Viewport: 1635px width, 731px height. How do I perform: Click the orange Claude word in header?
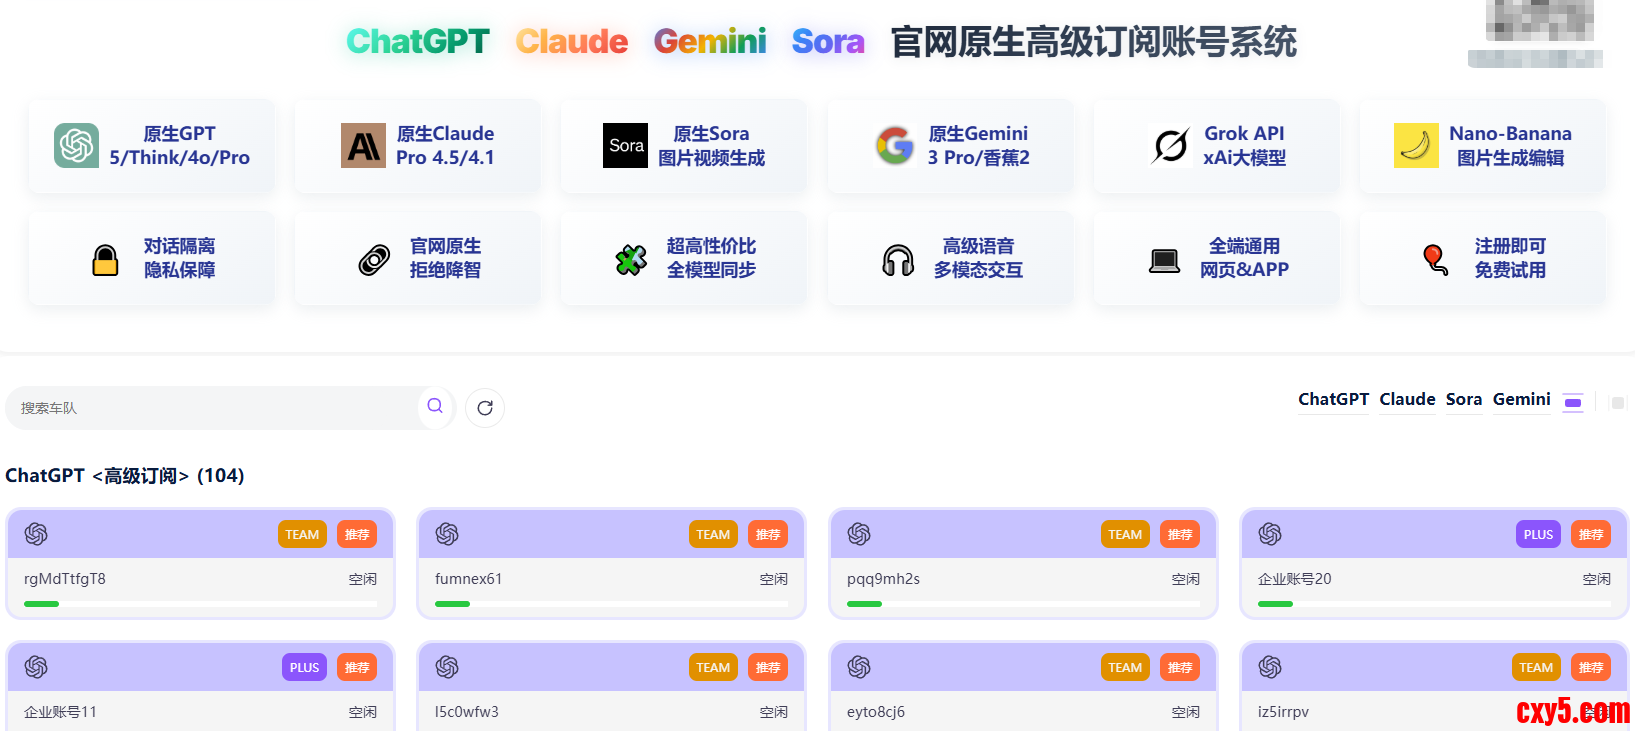pos(572,42)
